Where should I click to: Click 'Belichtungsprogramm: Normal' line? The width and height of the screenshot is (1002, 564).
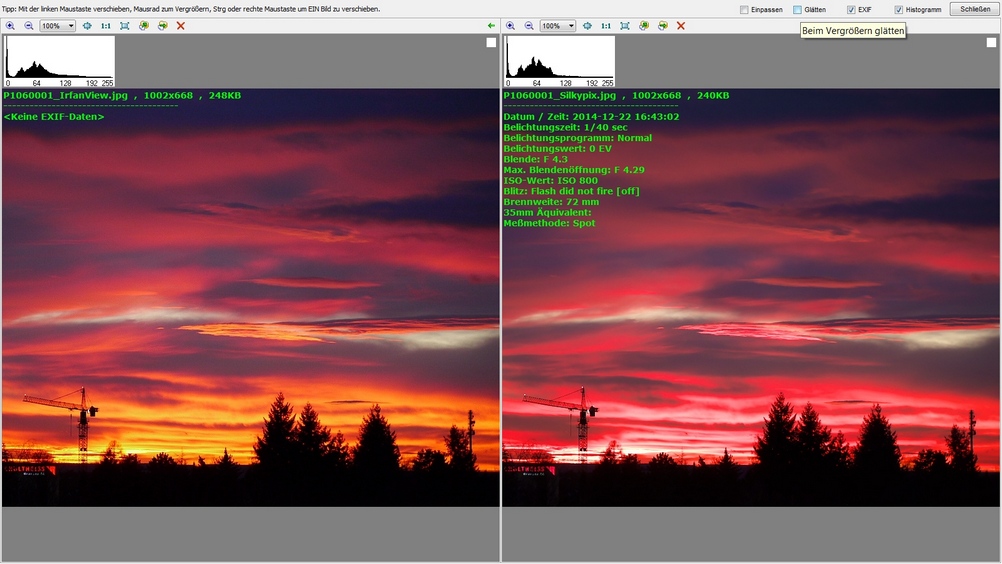tap(578, 138)
